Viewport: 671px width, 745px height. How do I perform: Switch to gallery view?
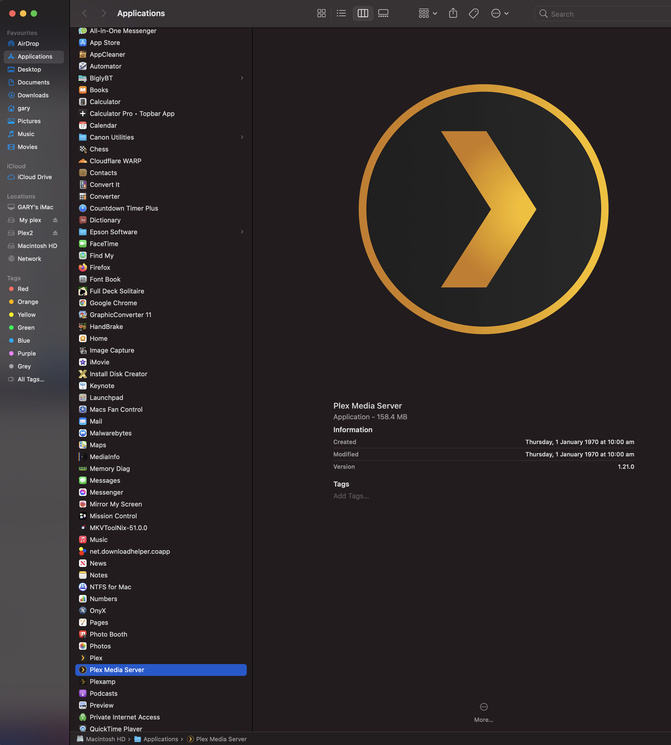coord(383,13)
